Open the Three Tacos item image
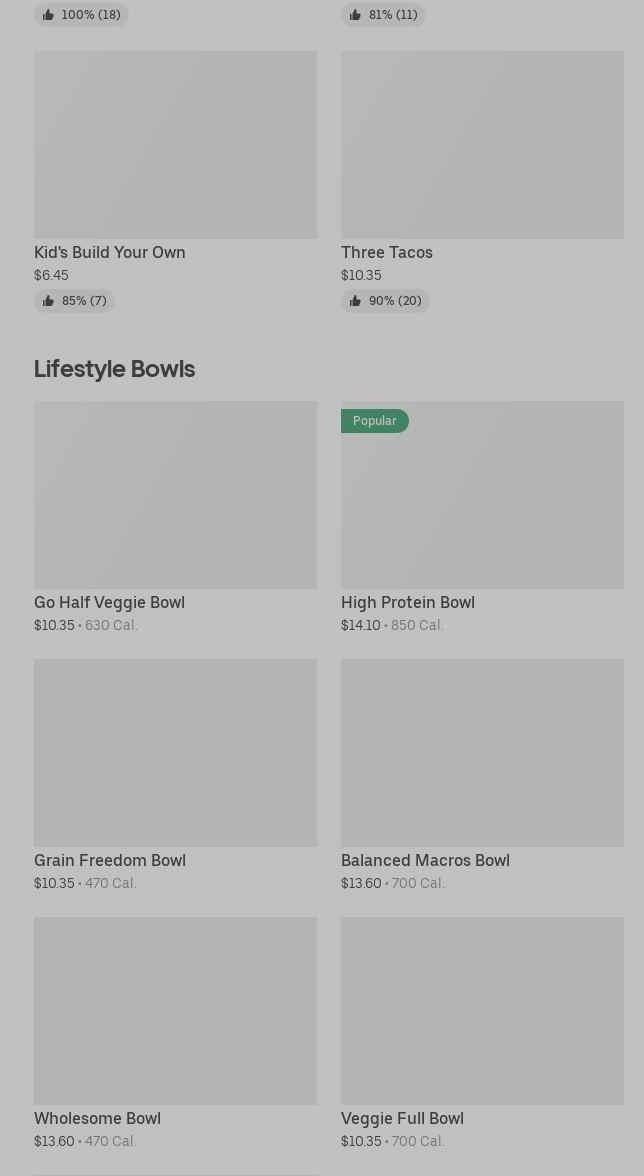The image size is (644, 1176). 482,145
